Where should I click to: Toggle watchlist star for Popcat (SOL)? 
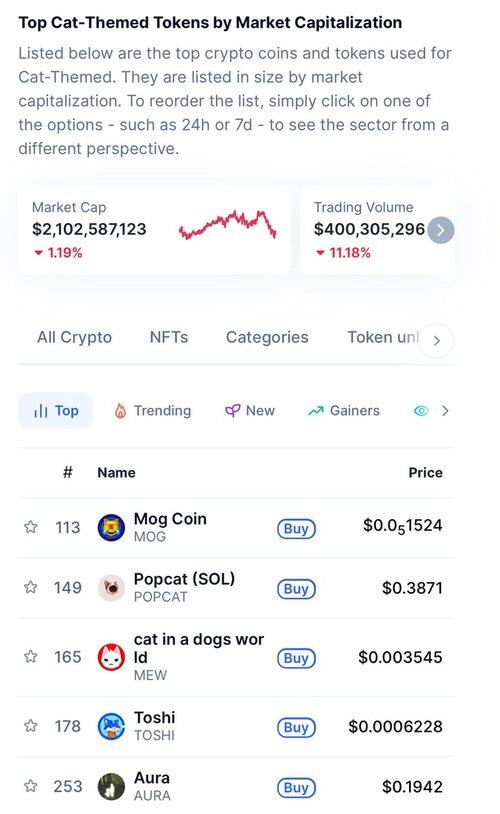31,588
